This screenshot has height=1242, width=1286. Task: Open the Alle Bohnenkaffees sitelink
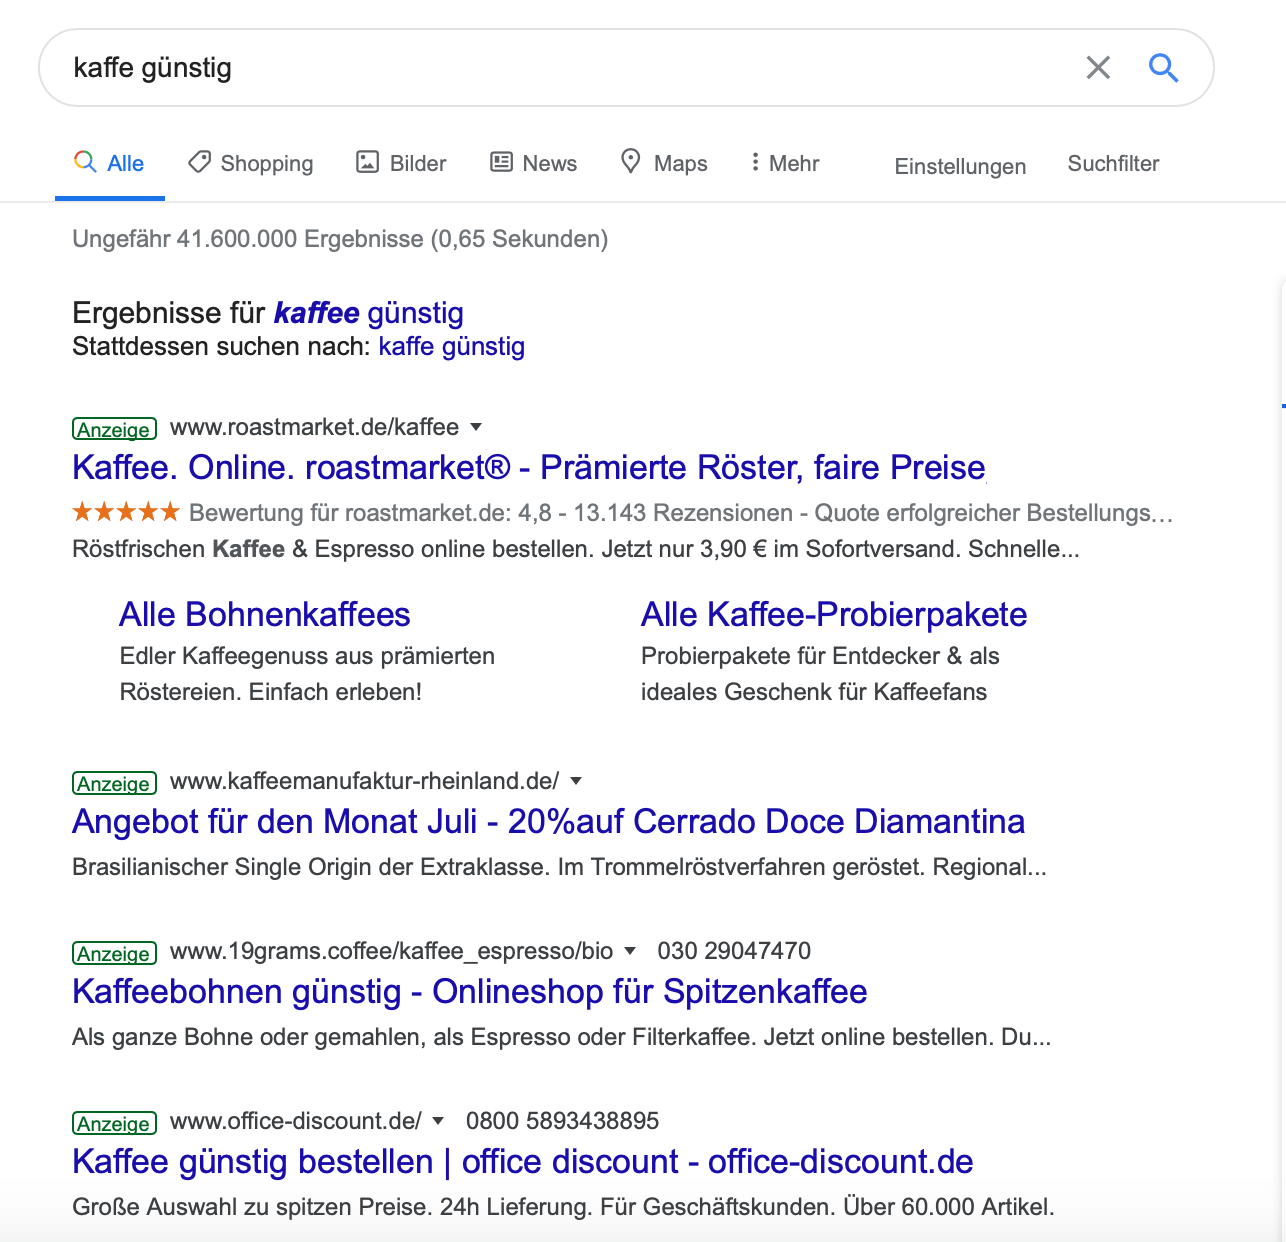265,614
